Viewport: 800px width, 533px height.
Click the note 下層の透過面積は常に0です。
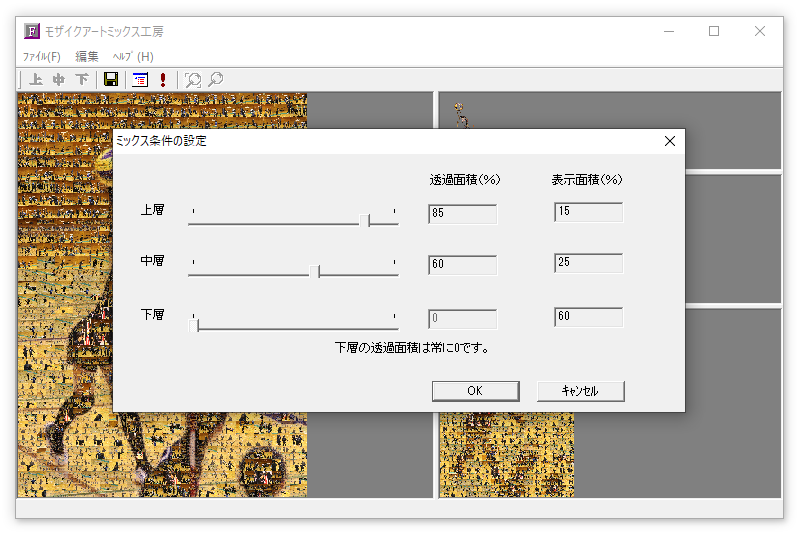(412, 348)
